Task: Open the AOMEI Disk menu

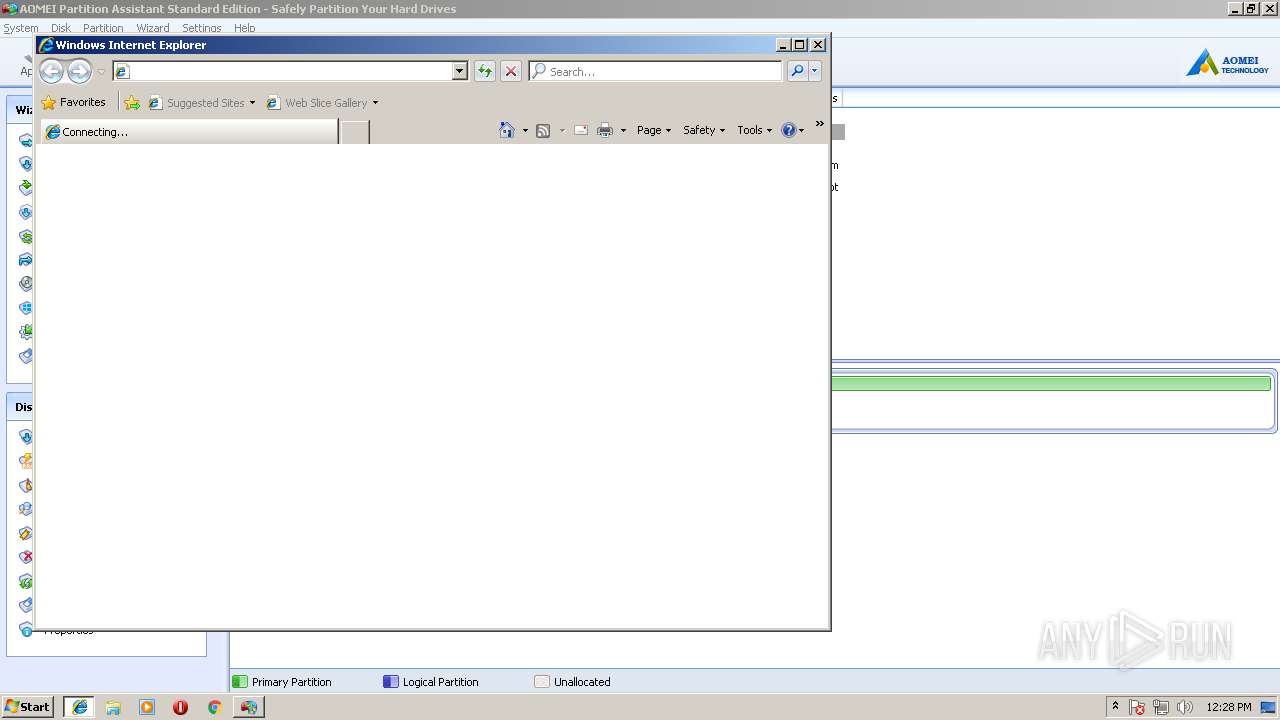Action: (x=61, y=28)
